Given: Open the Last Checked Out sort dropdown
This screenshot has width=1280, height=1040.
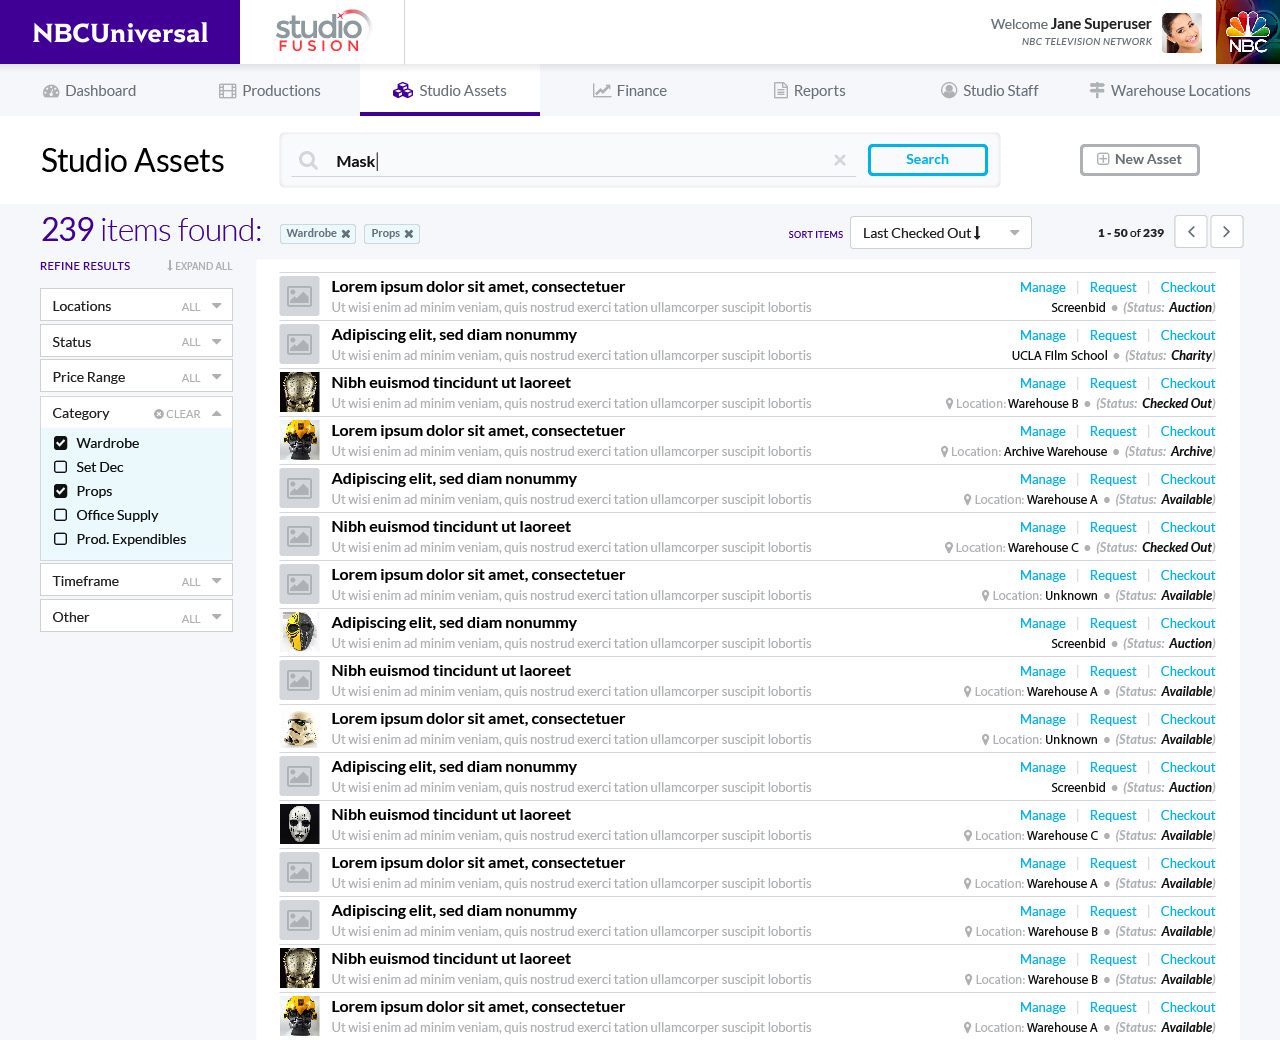Looking at the screenshot, I should (x=940, y=233).
